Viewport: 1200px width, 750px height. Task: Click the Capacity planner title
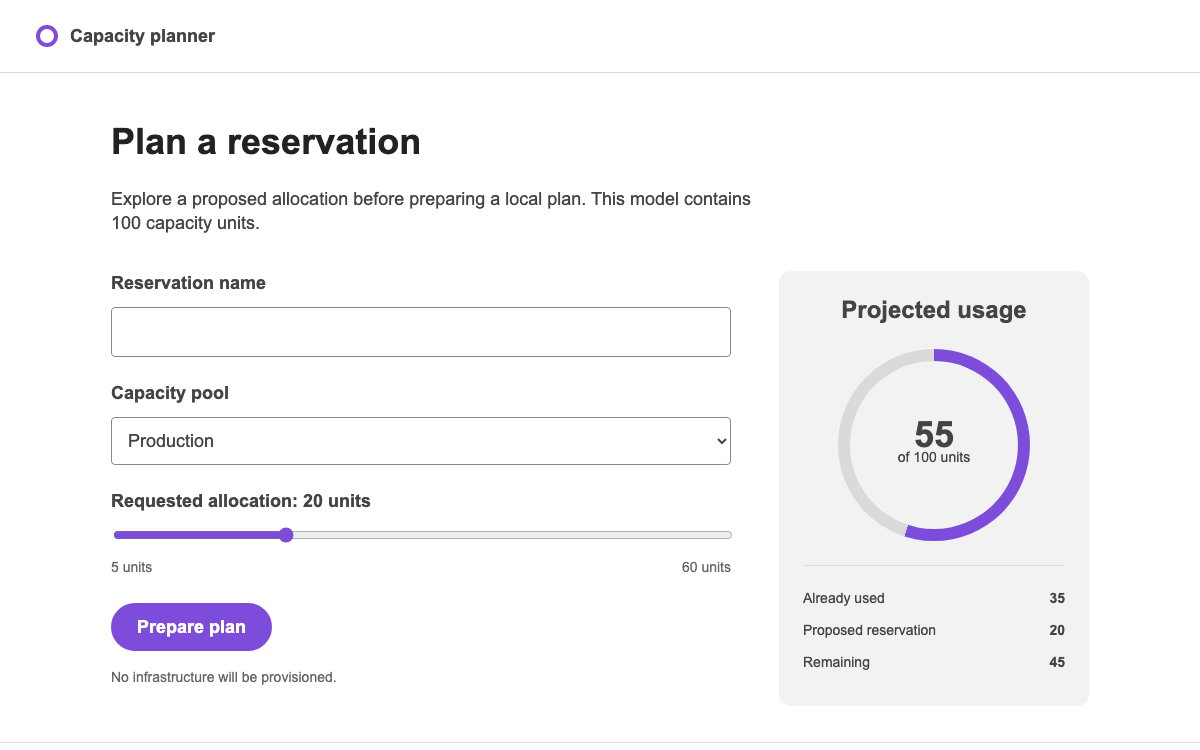(142, 36)
